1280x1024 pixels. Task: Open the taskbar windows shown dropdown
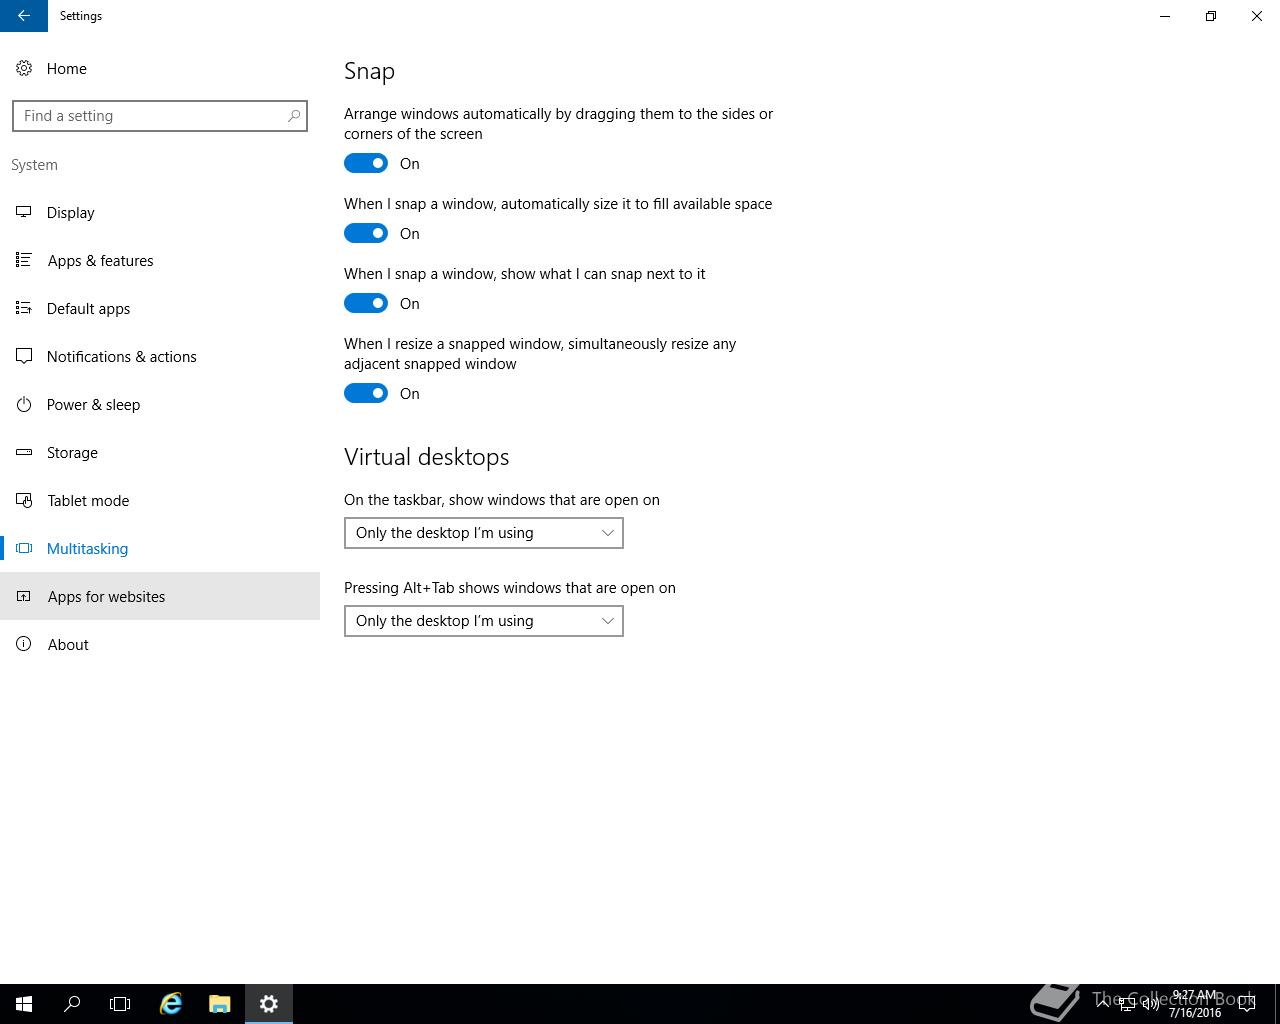tap(484, 533)
